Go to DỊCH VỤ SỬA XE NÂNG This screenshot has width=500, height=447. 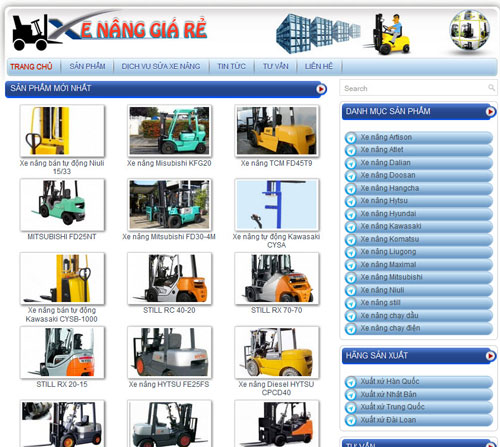tap(161, 66)
